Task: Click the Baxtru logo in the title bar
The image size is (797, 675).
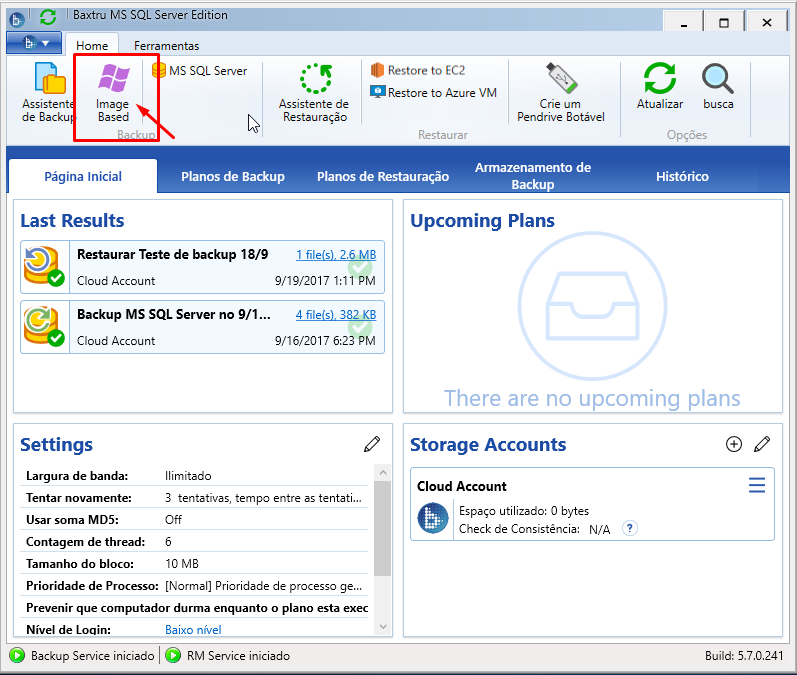Action: tap(17, 20)
